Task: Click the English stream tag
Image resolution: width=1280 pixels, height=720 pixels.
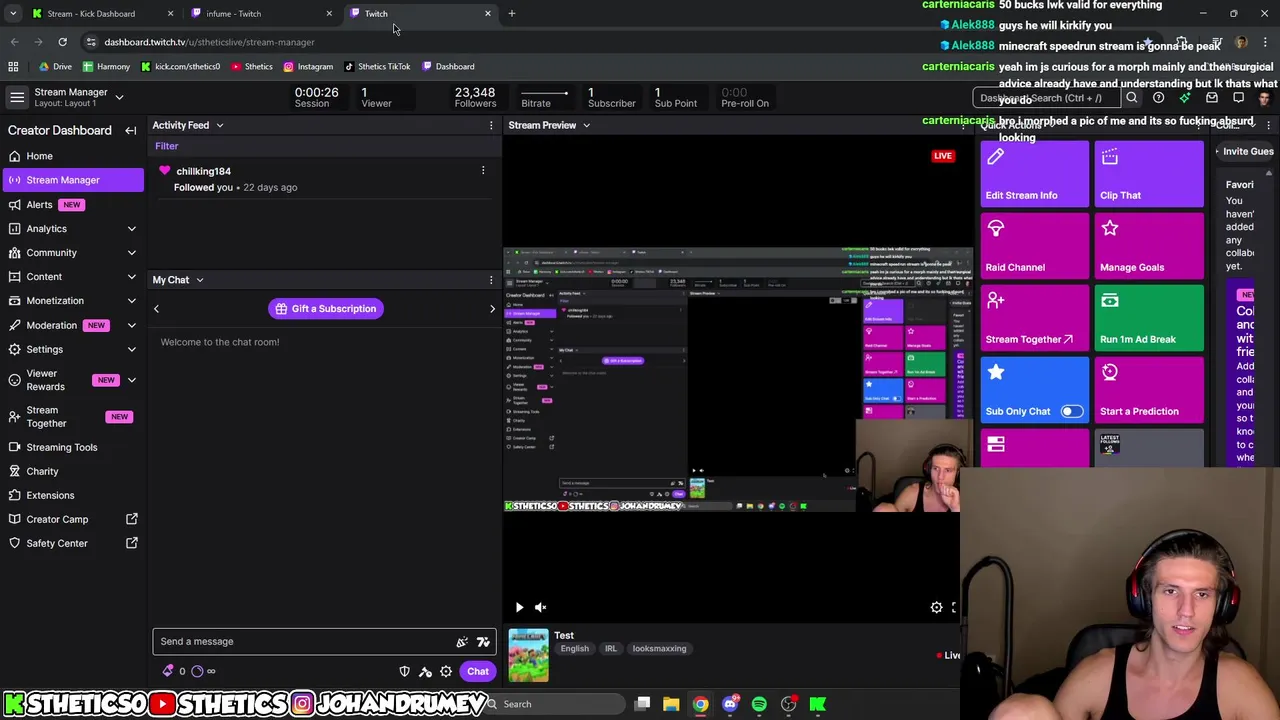Action: coord(574,649)
